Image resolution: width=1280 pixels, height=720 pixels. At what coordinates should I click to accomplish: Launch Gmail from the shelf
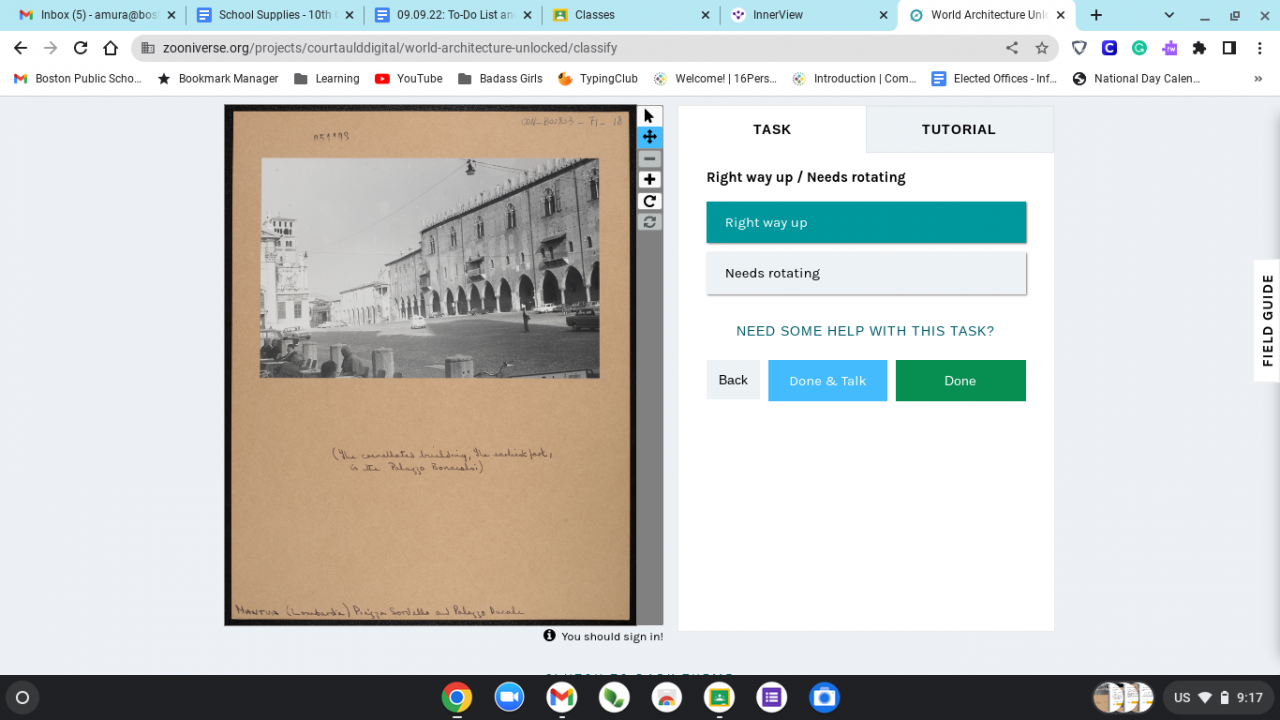(x=562, y=697)
